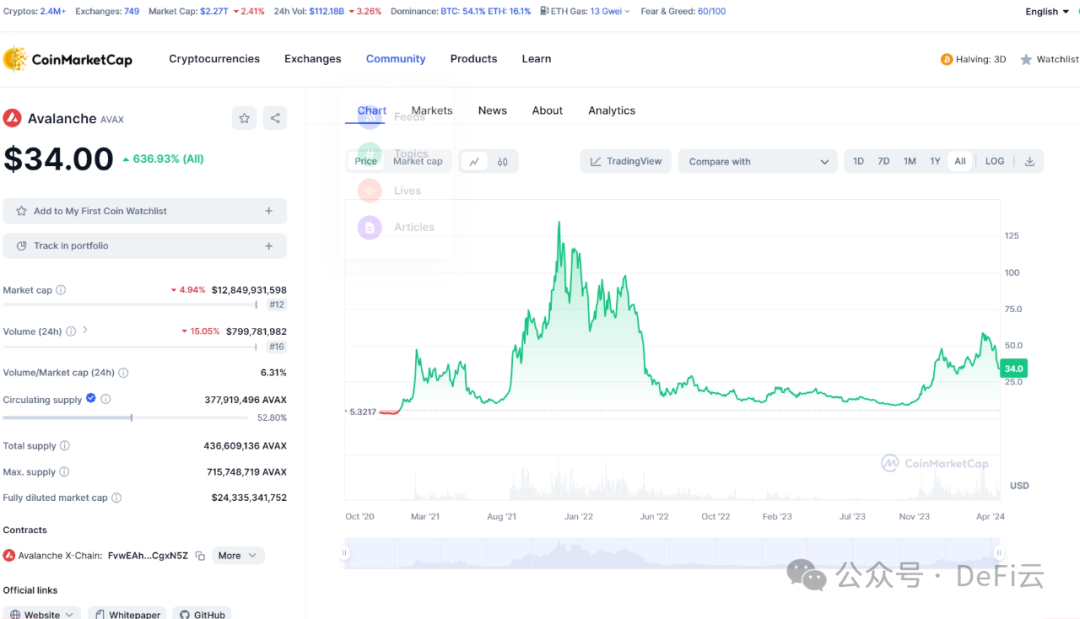Switch to the Analytics tab

pyautogui.click(x=611, y=111)
